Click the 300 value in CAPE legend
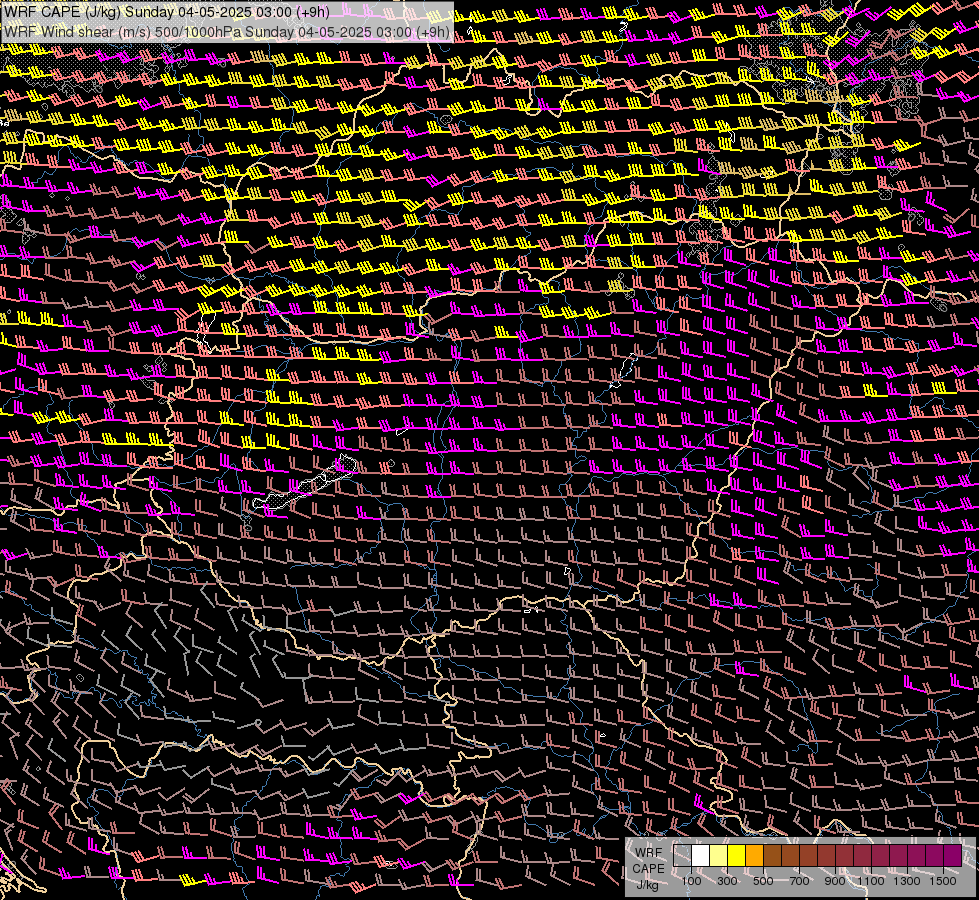Screen dimensions: 979x900 pos(727,881)
